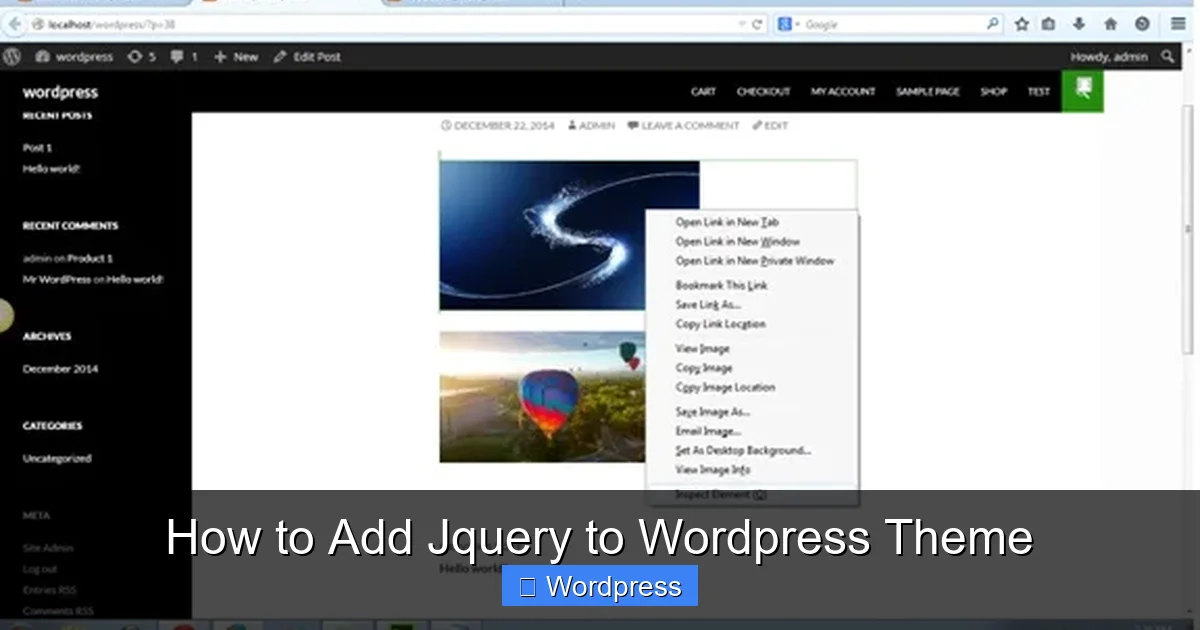This screenshot has height=630, width=1200.
Task: Open the Firefox hamburger menu
Action: 1178,24
